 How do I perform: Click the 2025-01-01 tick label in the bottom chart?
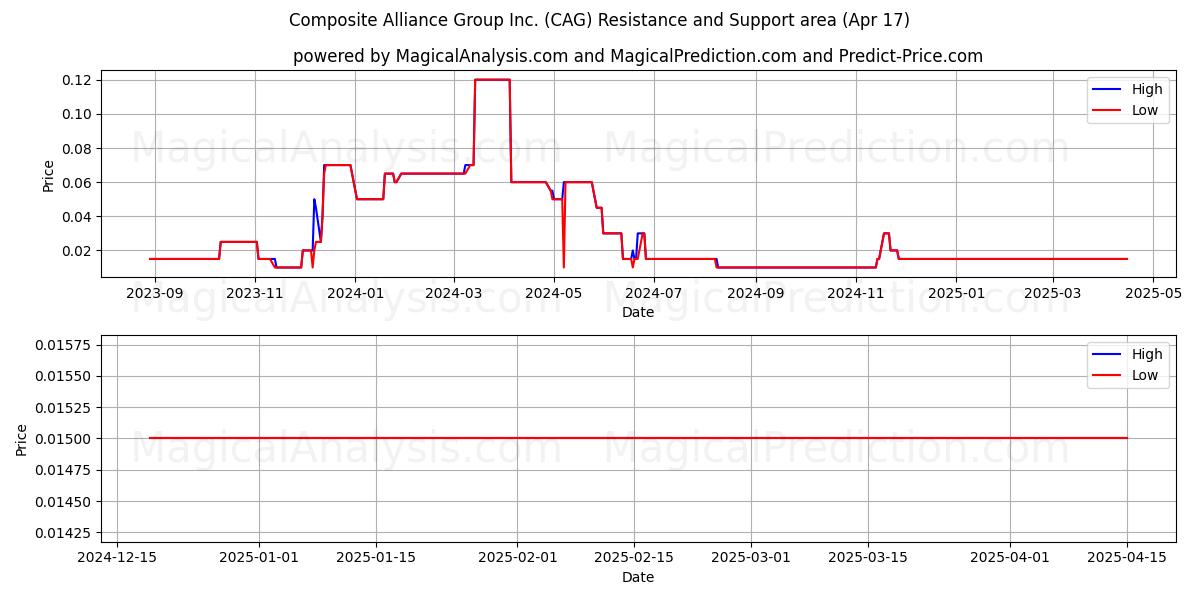[x=259, y=558]
